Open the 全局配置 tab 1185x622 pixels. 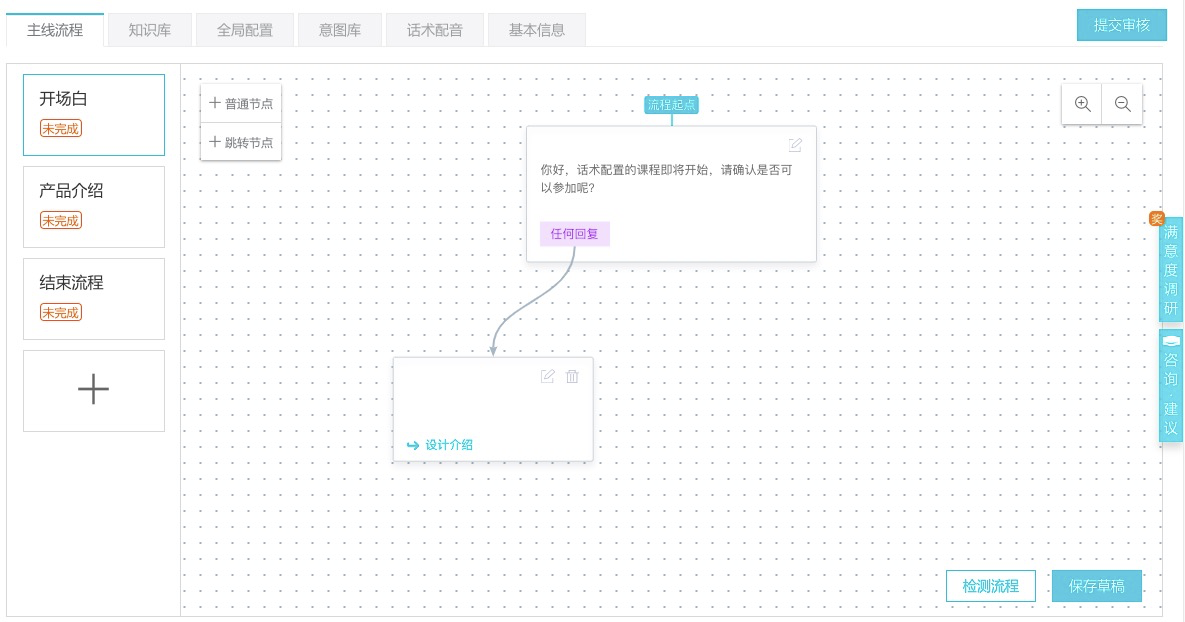(x=245, y=30)
